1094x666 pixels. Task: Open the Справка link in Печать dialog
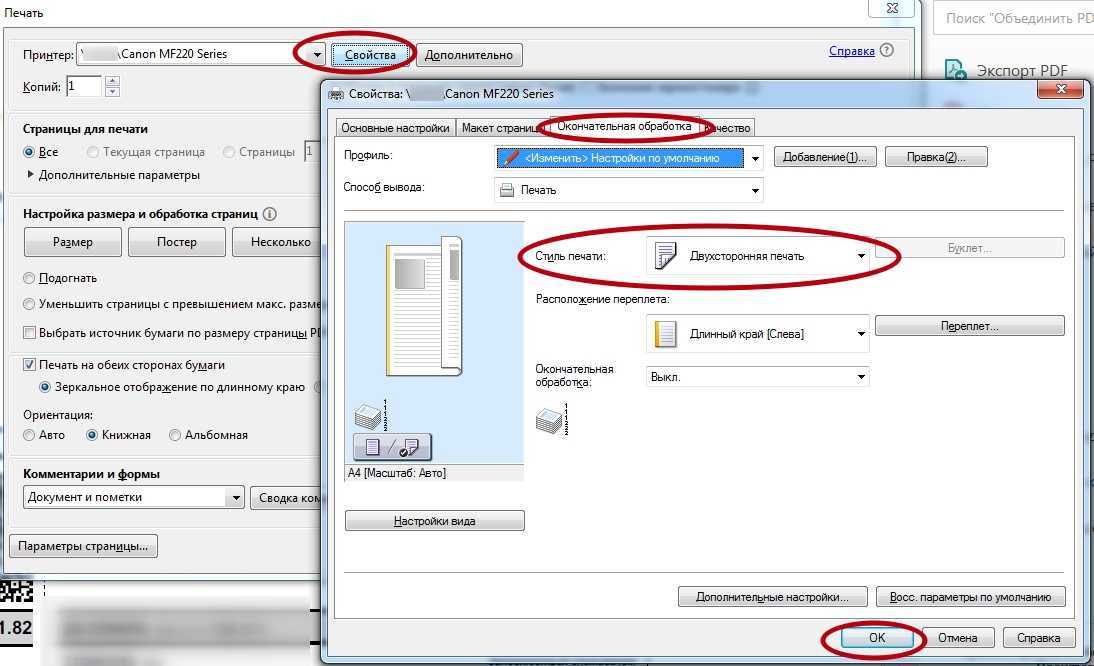click(851, 51)
